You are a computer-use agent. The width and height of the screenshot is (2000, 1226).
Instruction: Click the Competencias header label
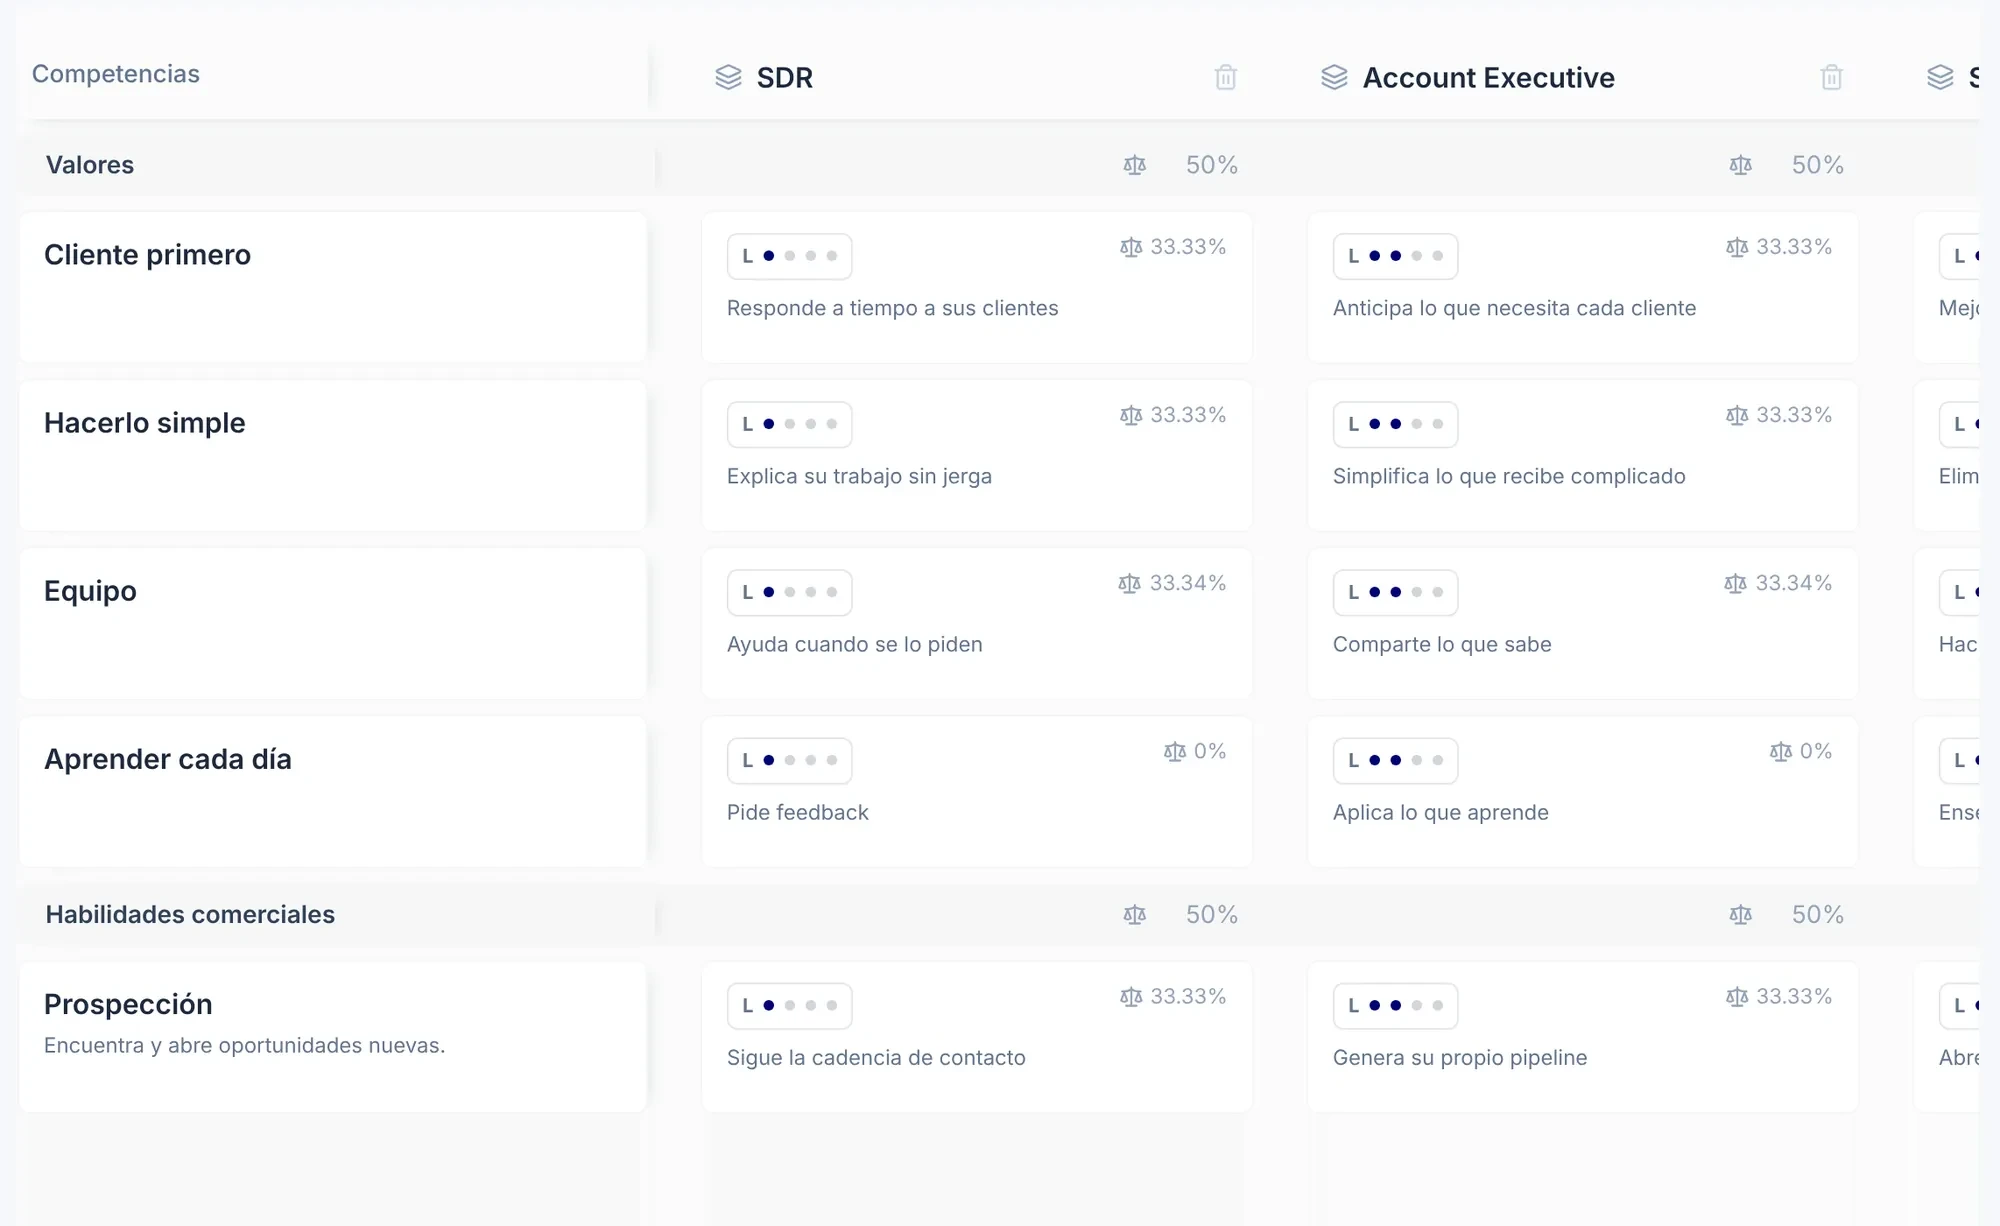pyautogui.click(x=116, y=74)
